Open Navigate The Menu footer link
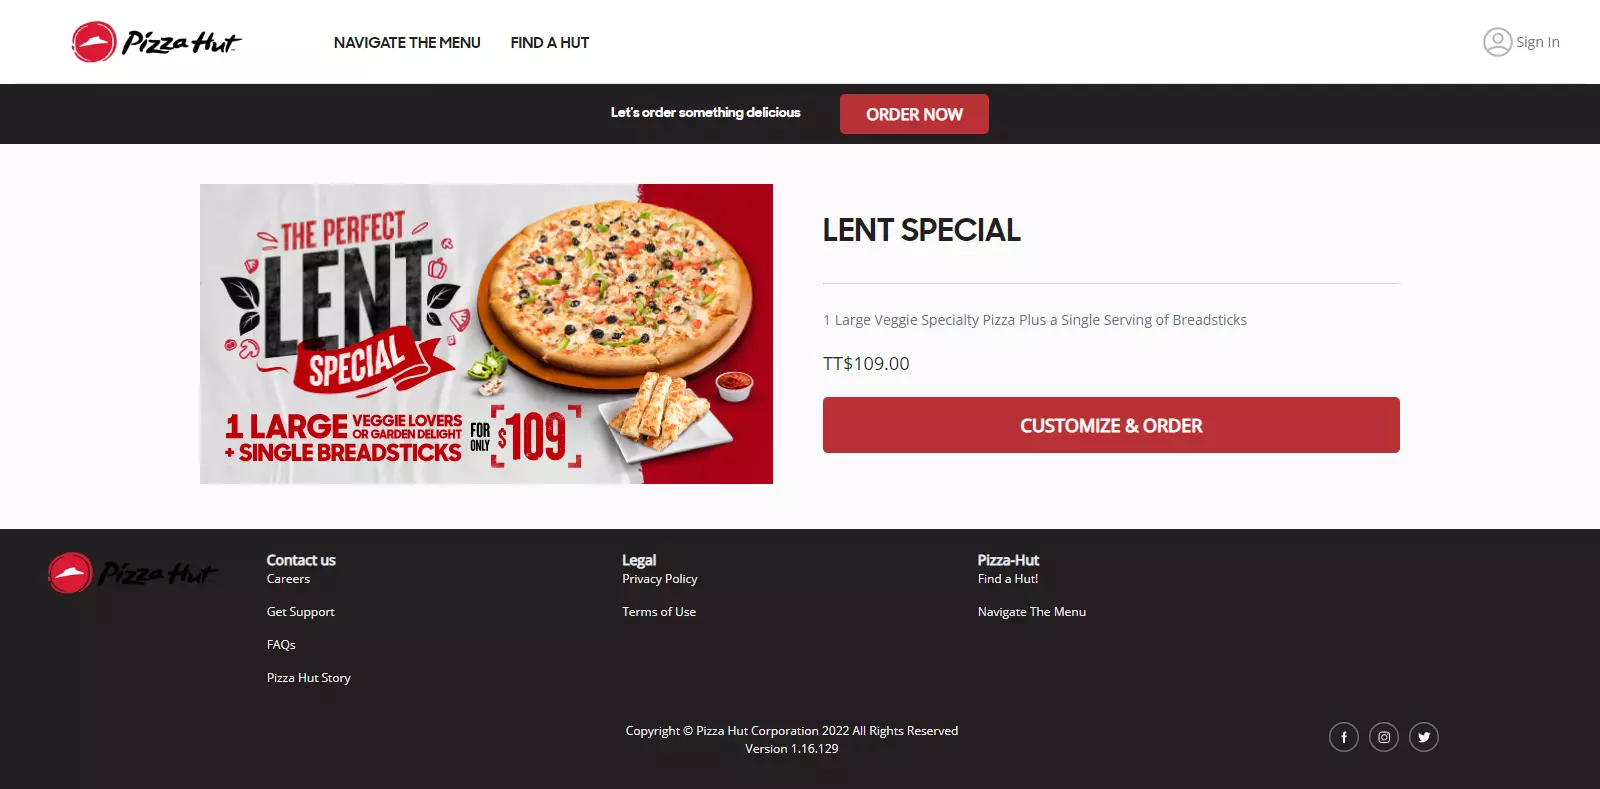Screen dimensions: 1600x789 1032,612
